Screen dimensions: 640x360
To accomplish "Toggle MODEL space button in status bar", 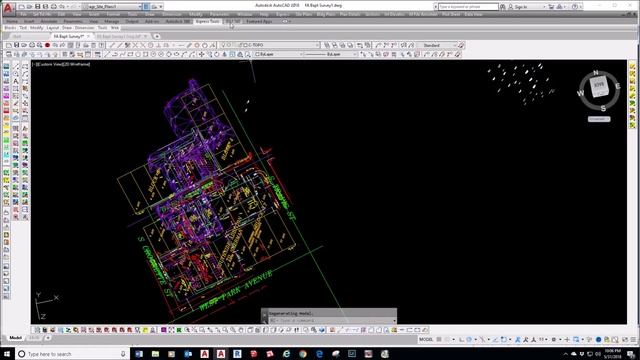I will click(x=426, y=340).
